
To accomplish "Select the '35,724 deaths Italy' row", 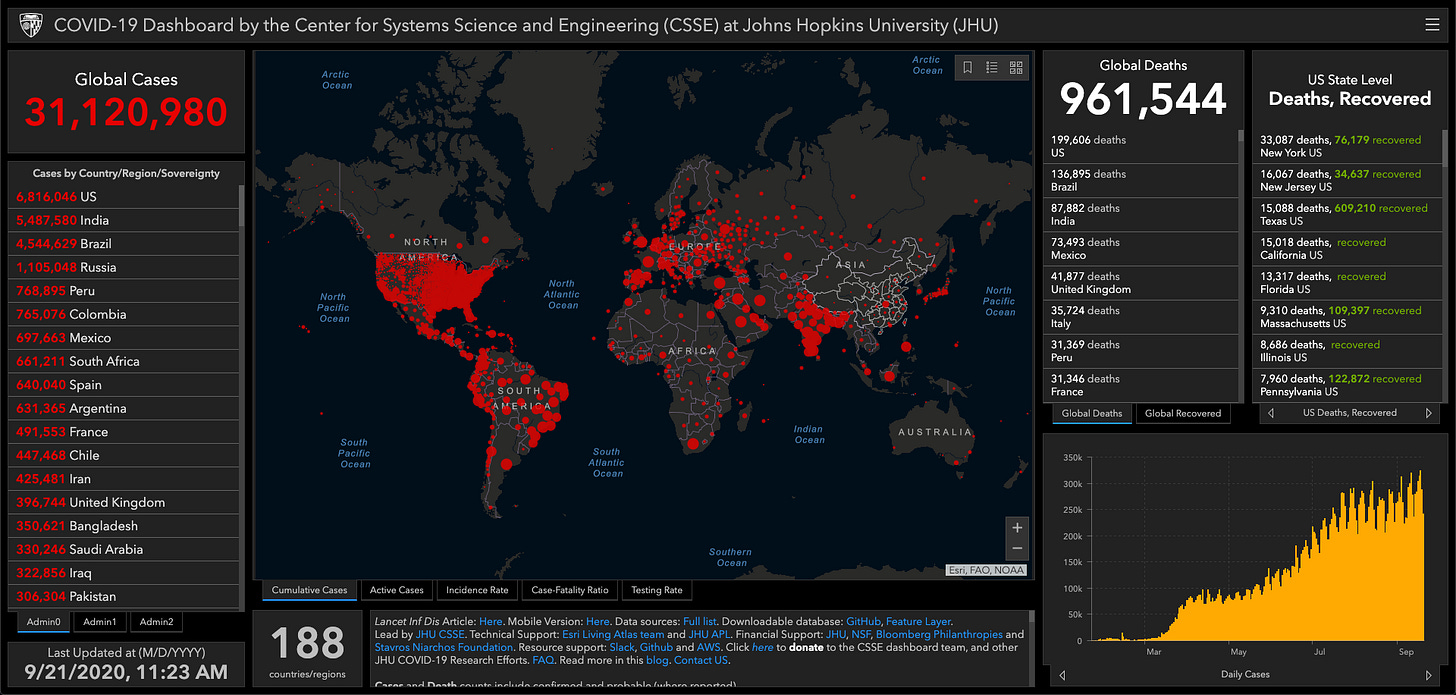I will [1141, 317].
